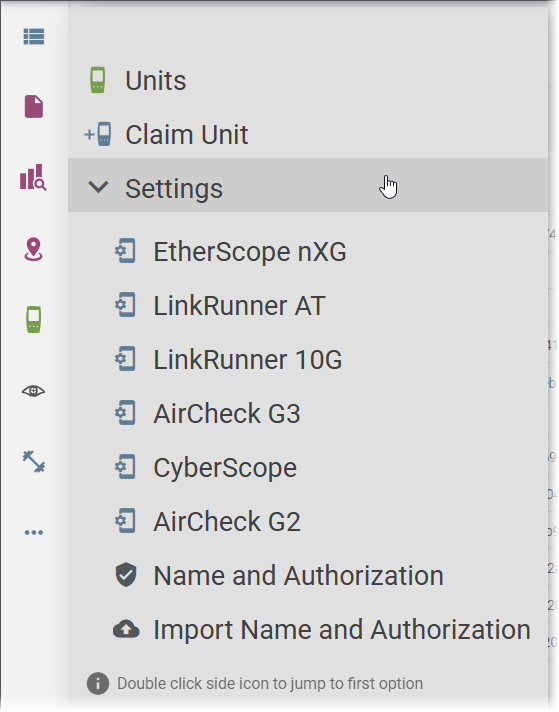The height and width of the screenshot is (712, 559).
Task: Click the settings icon beside EtherScope nXG
Action: coord(125,251)
